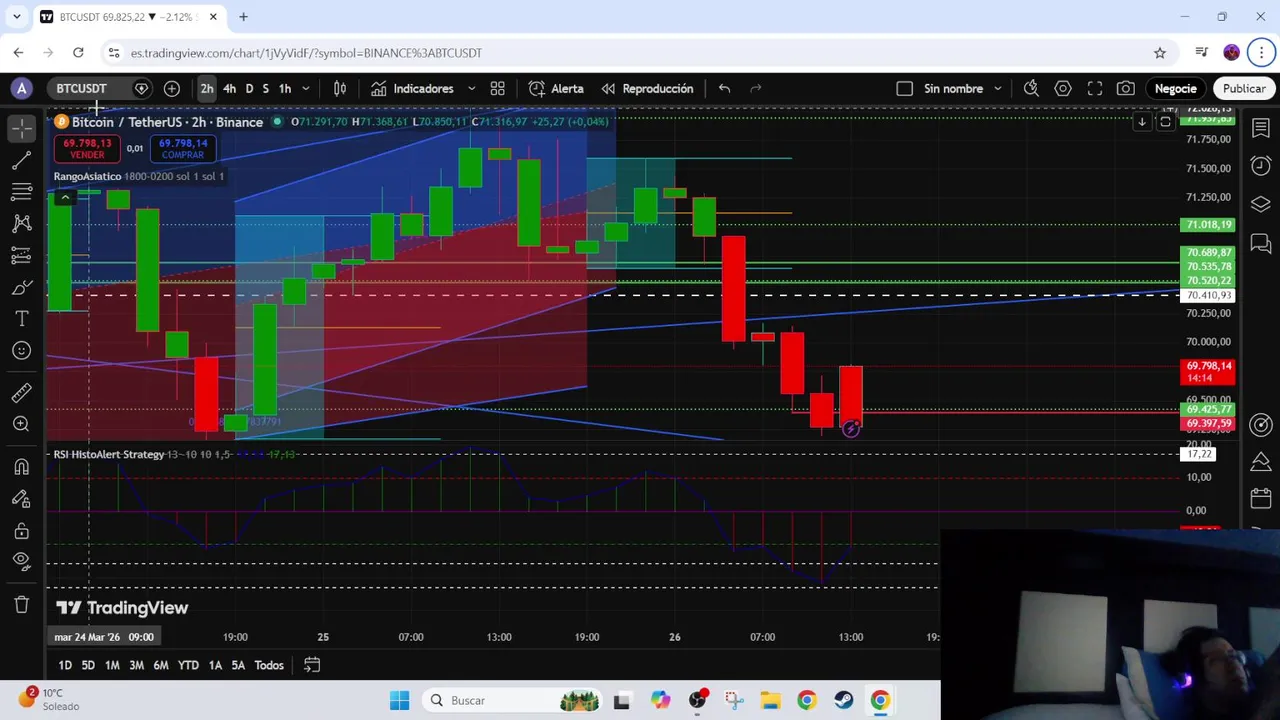The image size is (1280, 720).
Task: Select the brush drawing tool
Action: point(22,288)
